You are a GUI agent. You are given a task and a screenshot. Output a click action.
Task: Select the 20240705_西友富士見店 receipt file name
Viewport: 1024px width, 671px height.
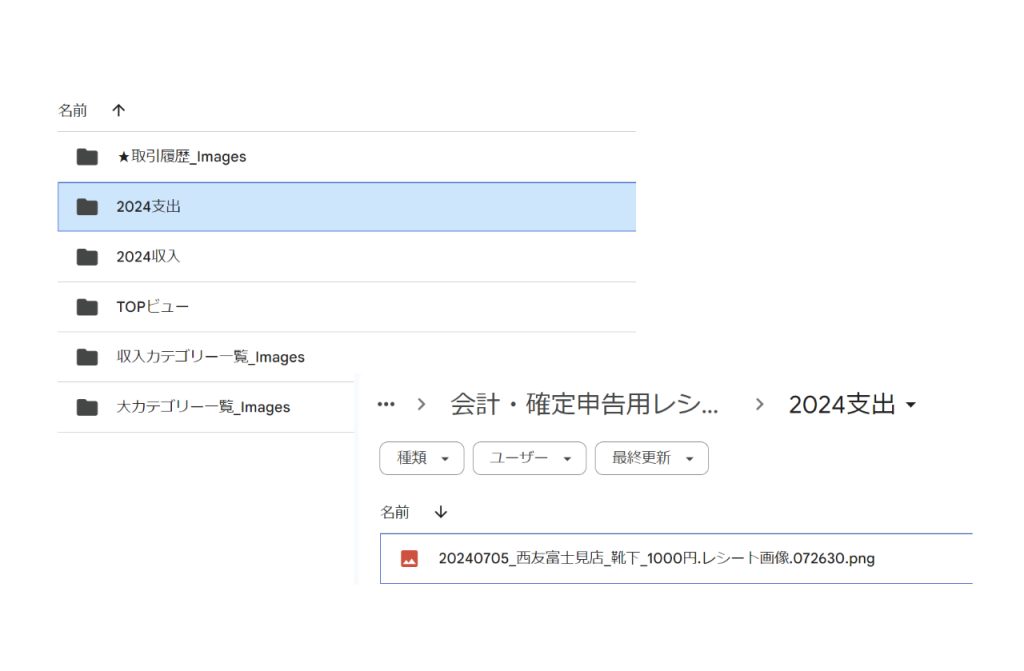pyautogui.click(x=656, y=559)
